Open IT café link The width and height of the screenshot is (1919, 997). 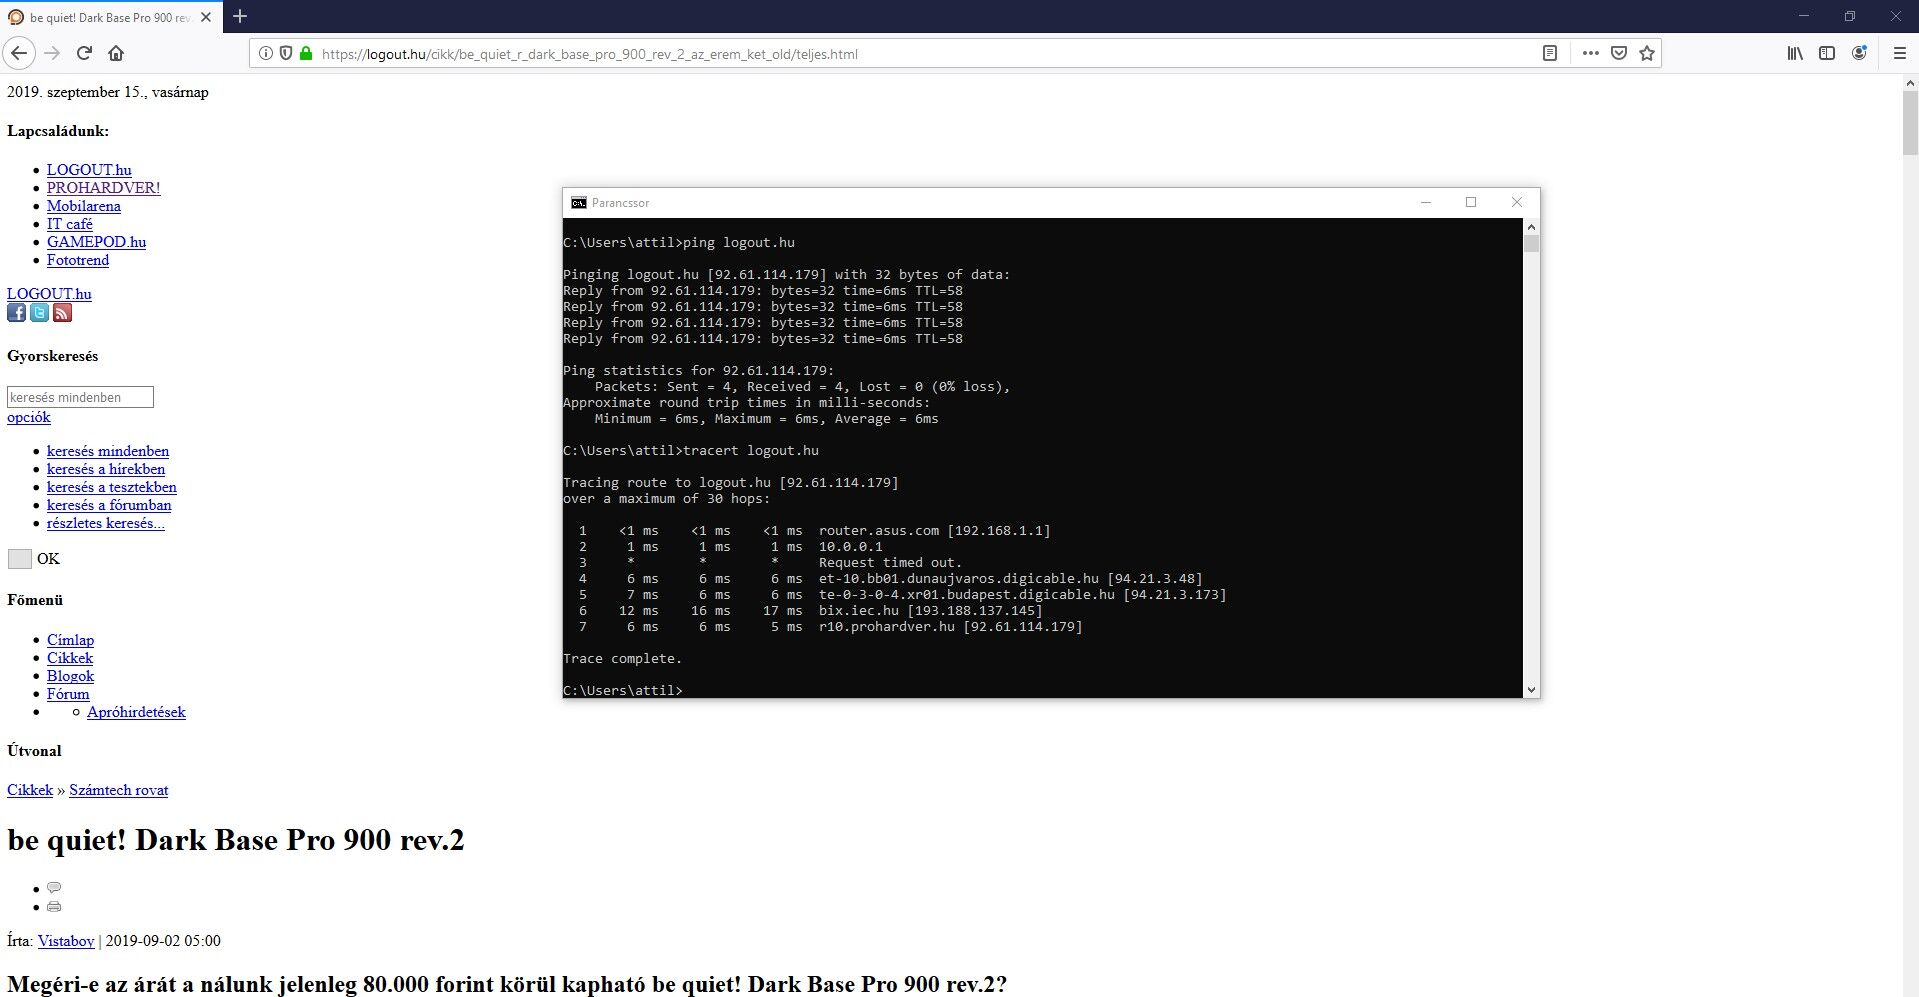pyautogui.click(x=70, y=224)
